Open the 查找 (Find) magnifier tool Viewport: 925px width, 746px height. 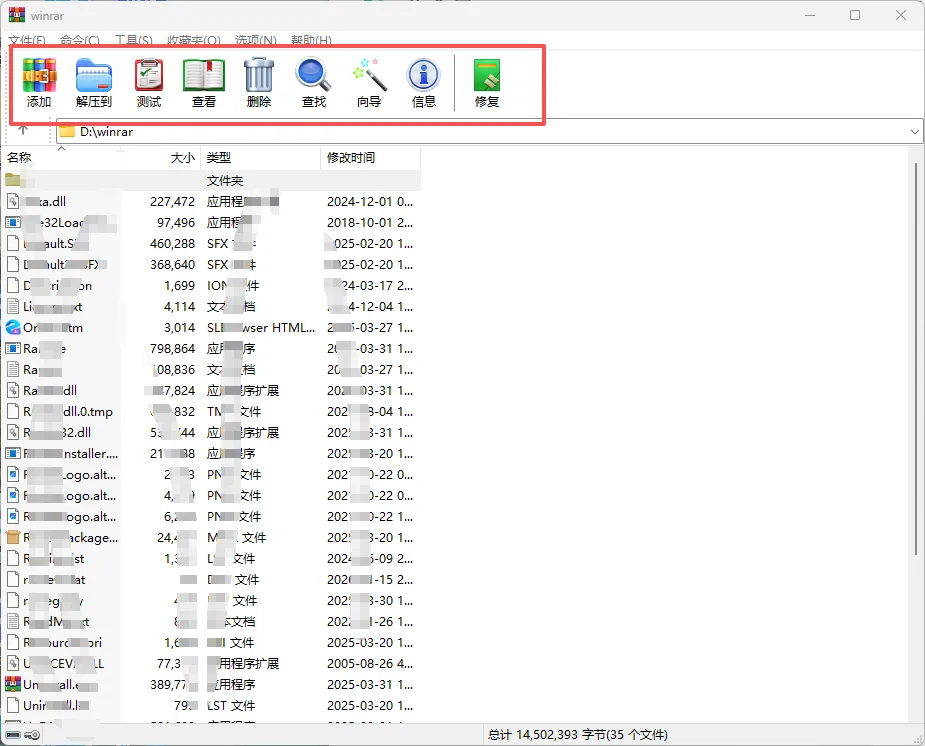(x=313, y=83)
